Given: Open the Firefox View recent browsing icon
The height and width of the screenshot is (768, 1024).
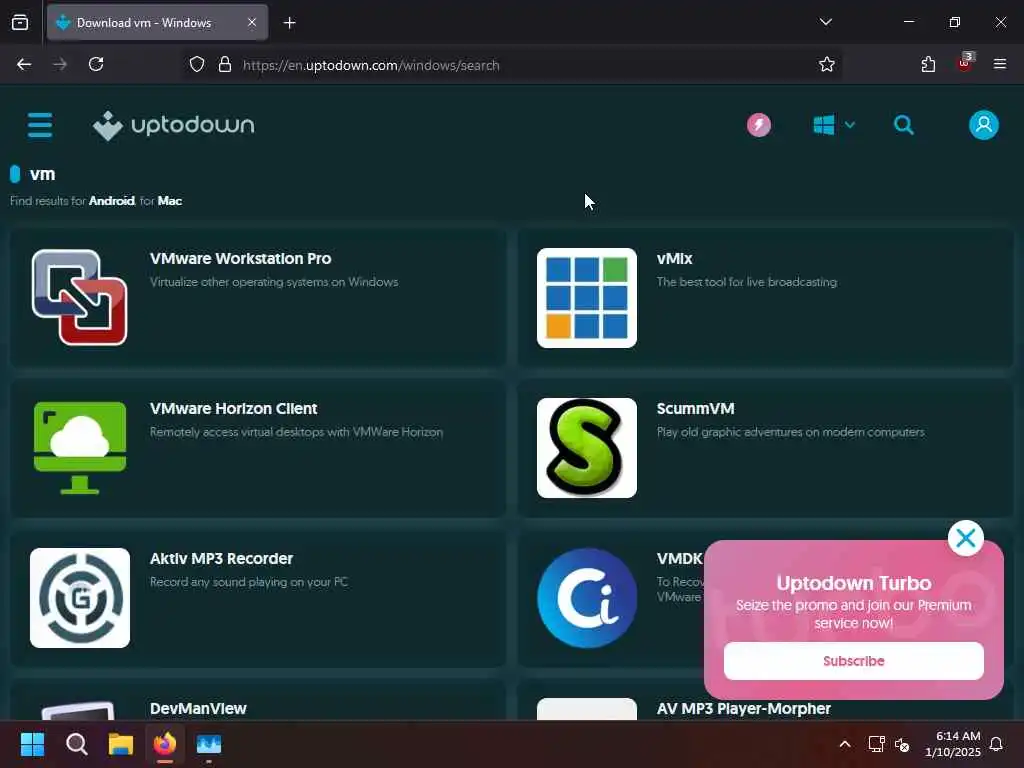Looking at the screenshot, I should click(x=20, y=23).
